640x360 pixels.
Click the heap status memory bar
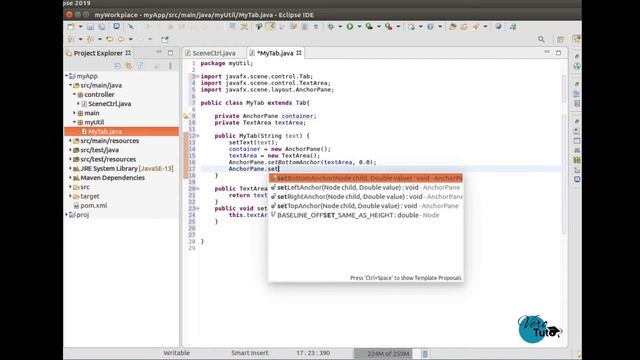[x=383, y=353]
